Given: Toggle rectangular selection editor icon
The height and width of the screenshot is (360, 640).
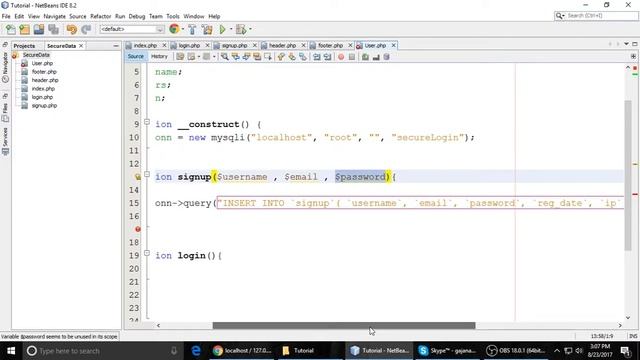Looking at the screenshot, I should (268, 57).
